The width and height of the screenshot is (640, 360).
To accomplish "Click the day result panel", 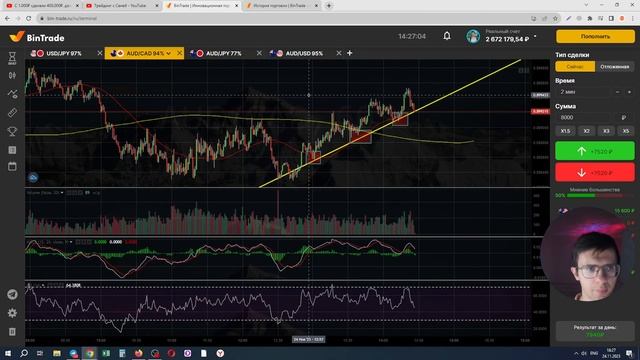I will click(x=595, y=331).
